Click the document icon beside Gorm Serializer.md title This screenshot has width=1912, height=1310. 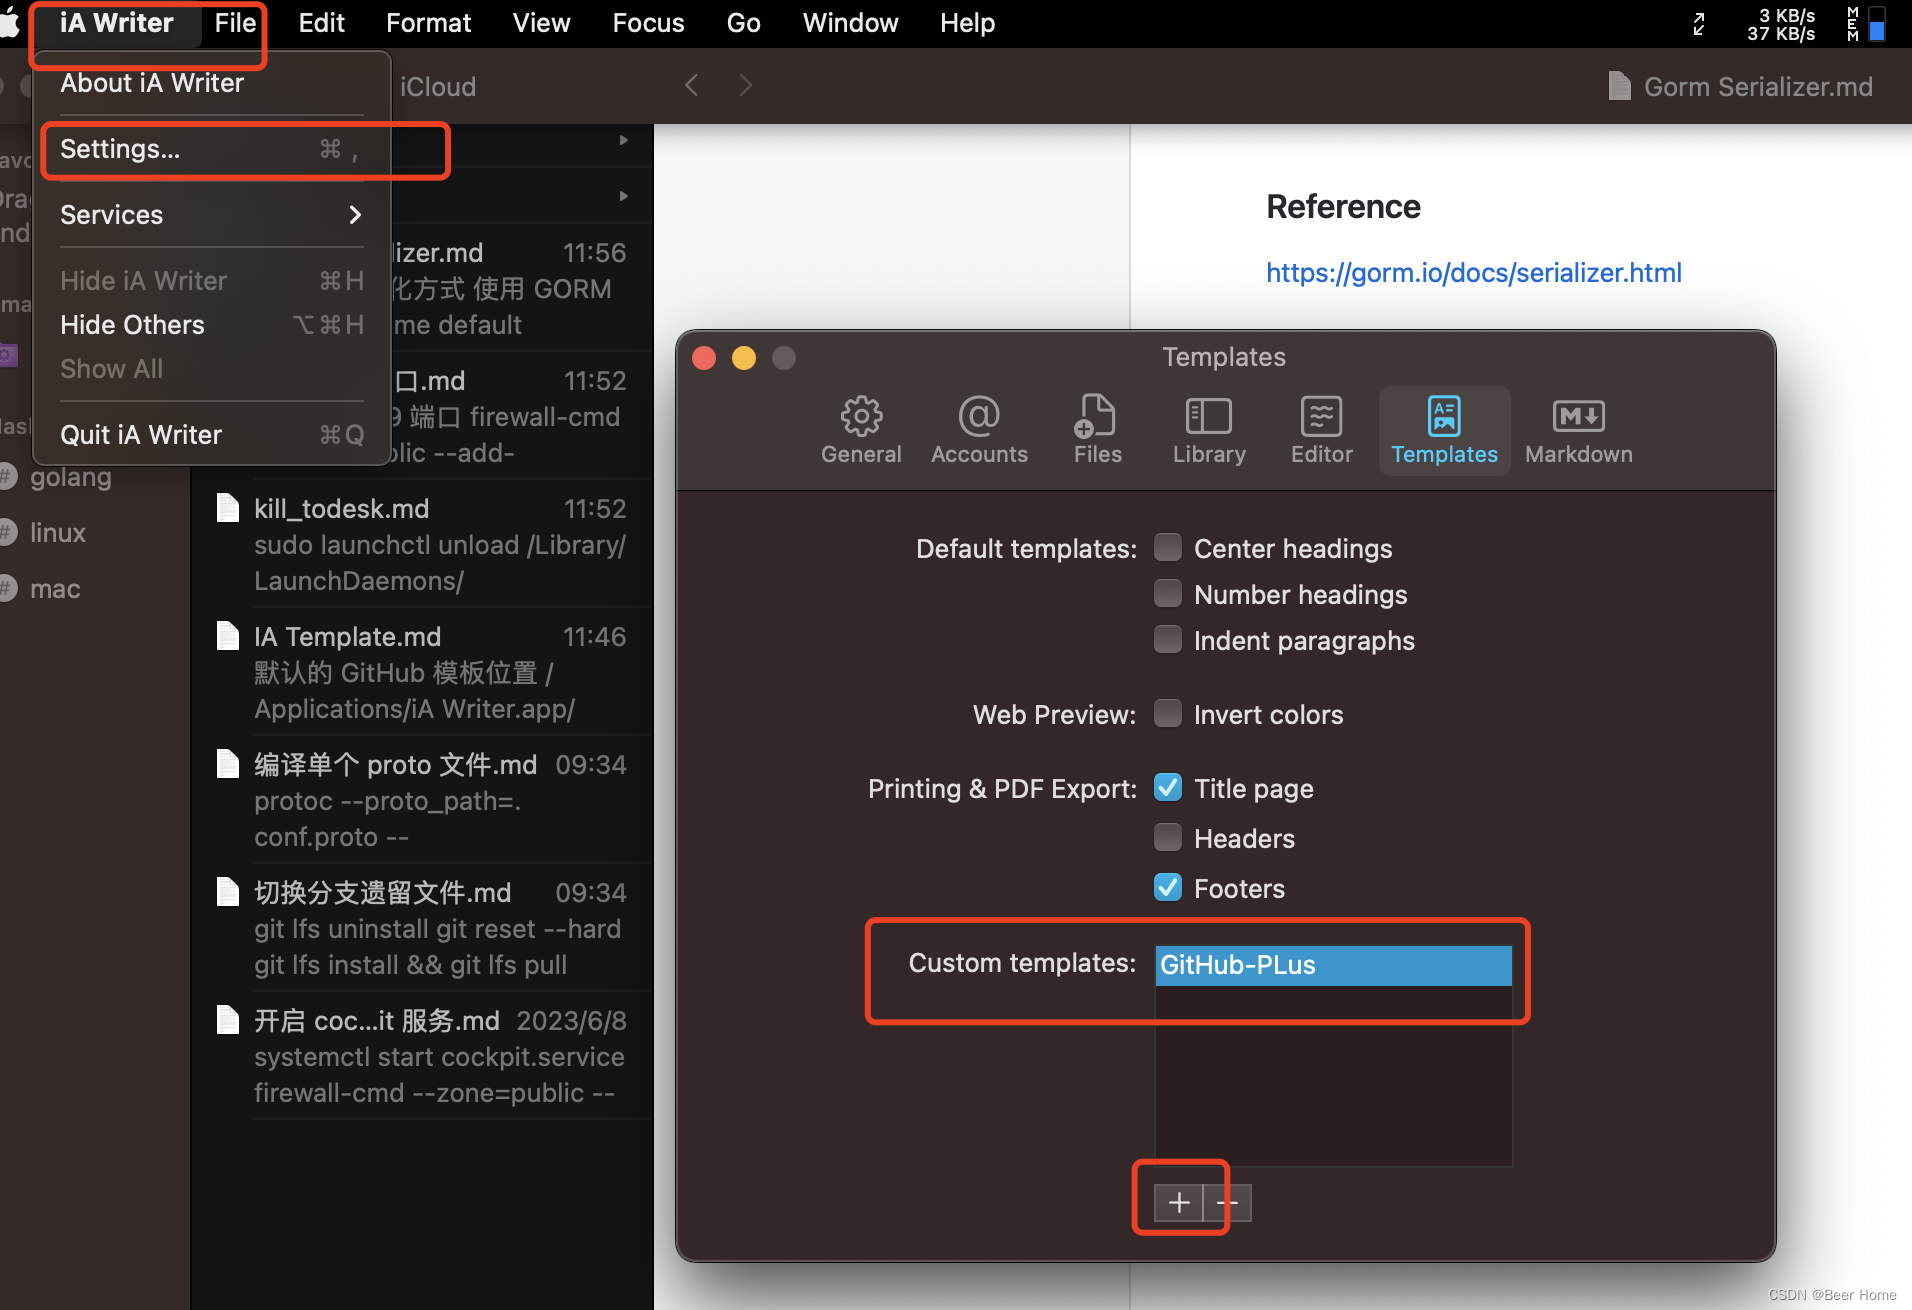click(x=1619, y=86)
